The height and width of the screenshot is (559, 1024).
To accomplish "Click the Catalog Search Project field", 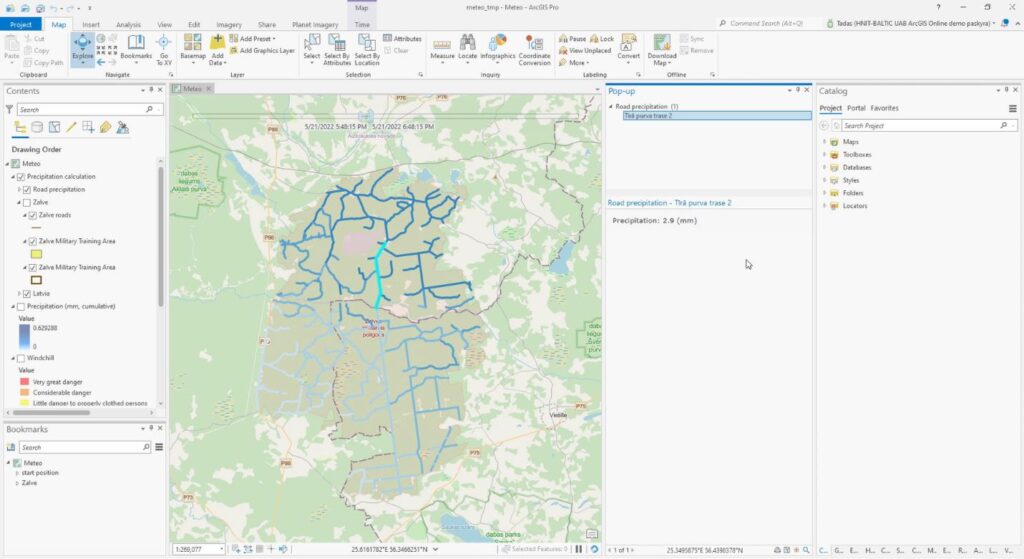I will (918, 126).
